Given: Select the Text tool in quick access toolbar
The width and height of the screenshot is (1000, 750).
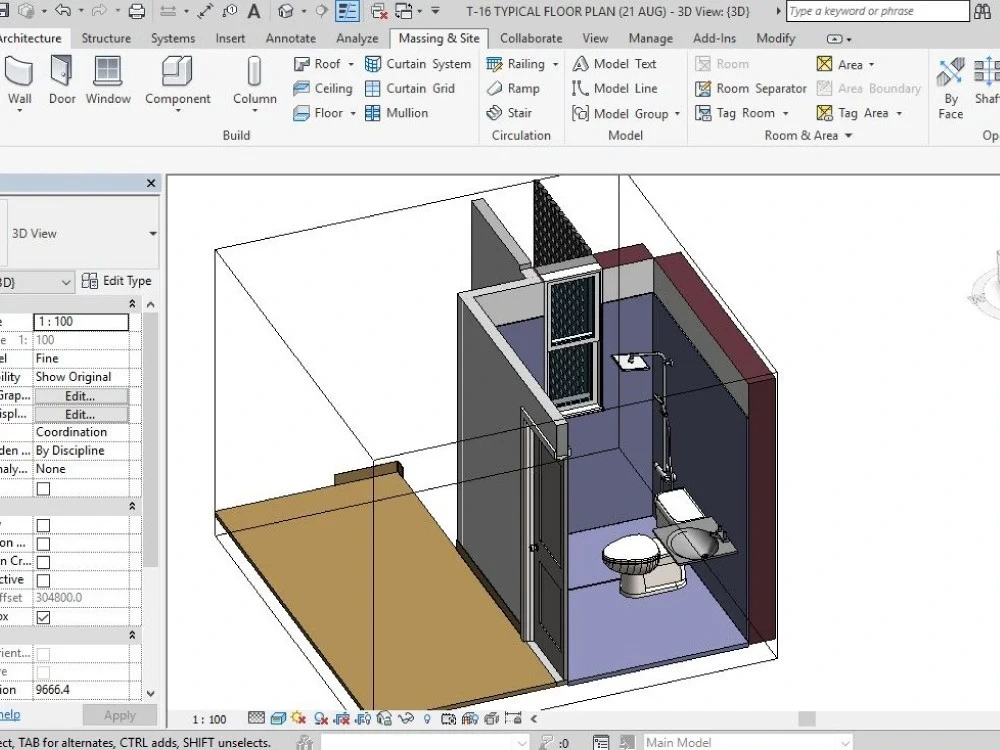Looking at the screenshot, I should (254, 11).
